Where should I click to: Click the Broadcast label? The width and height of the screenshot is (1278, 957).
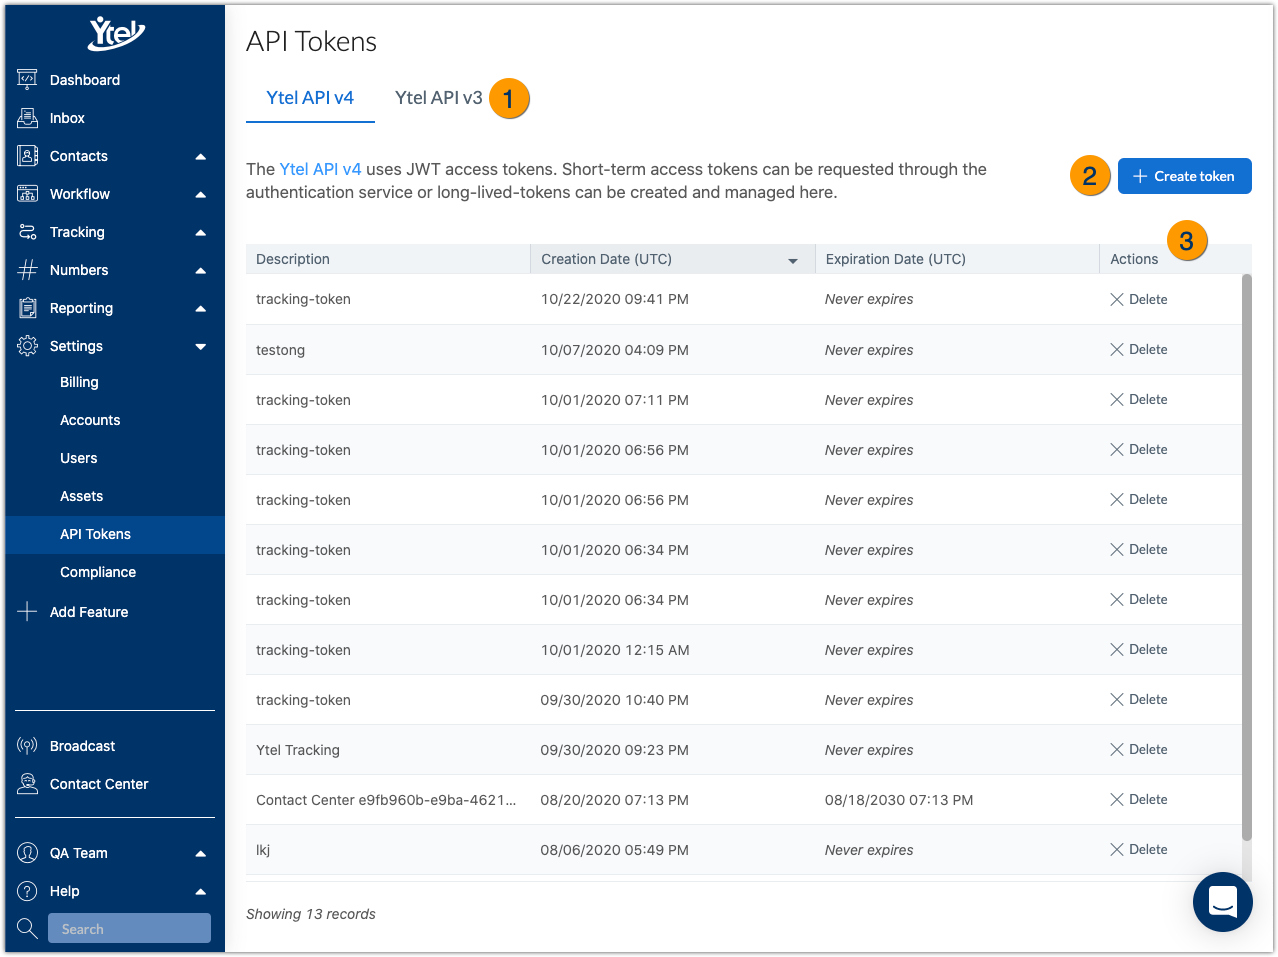(82, 746)
